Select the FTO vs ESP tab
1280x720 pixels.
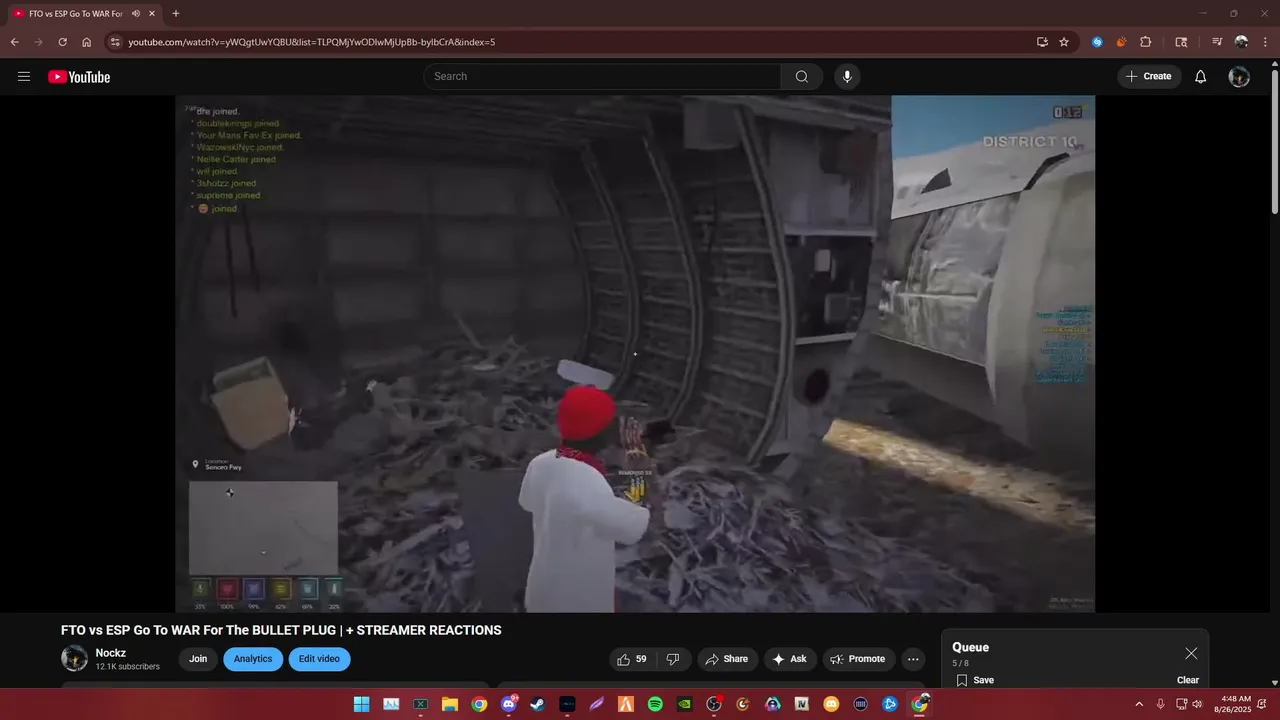[75, 14]
